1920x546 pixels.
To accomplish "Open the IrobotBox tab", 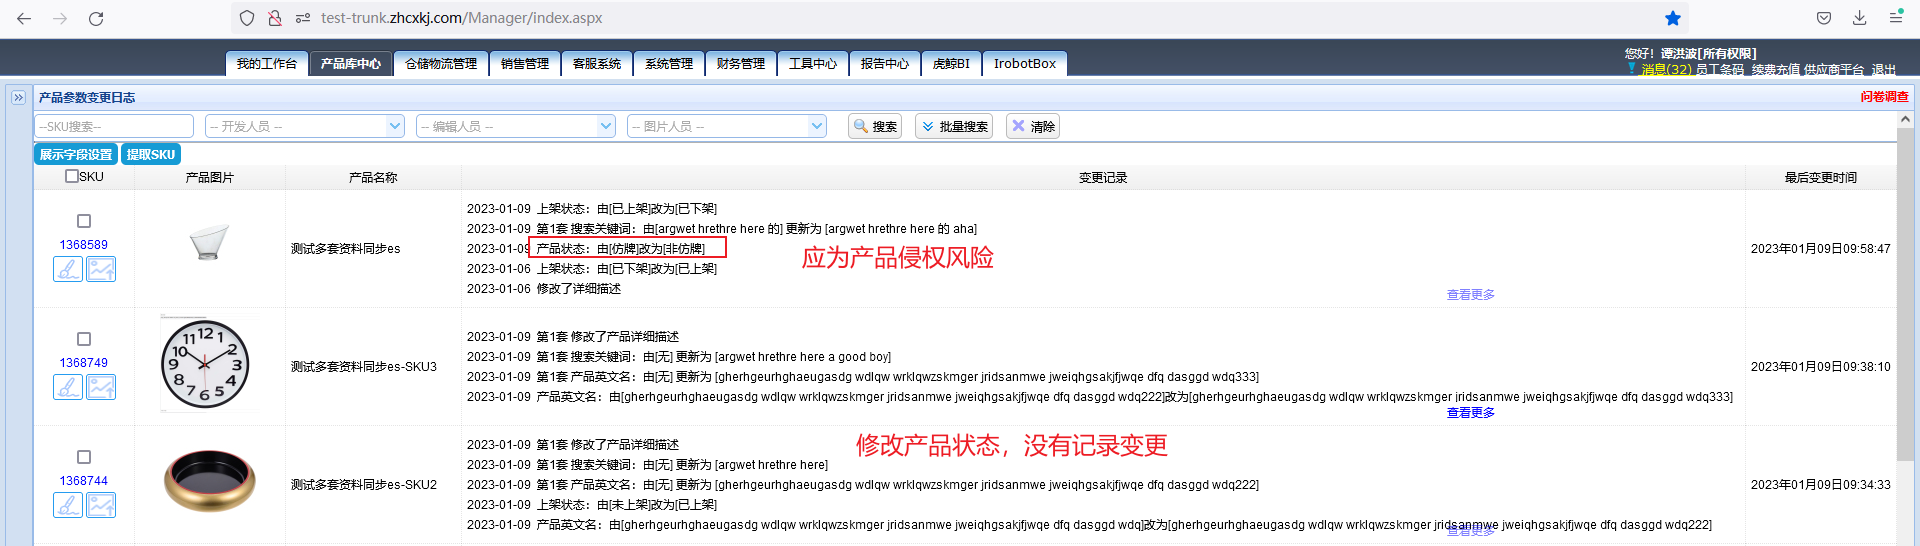I will [1025, 64].
